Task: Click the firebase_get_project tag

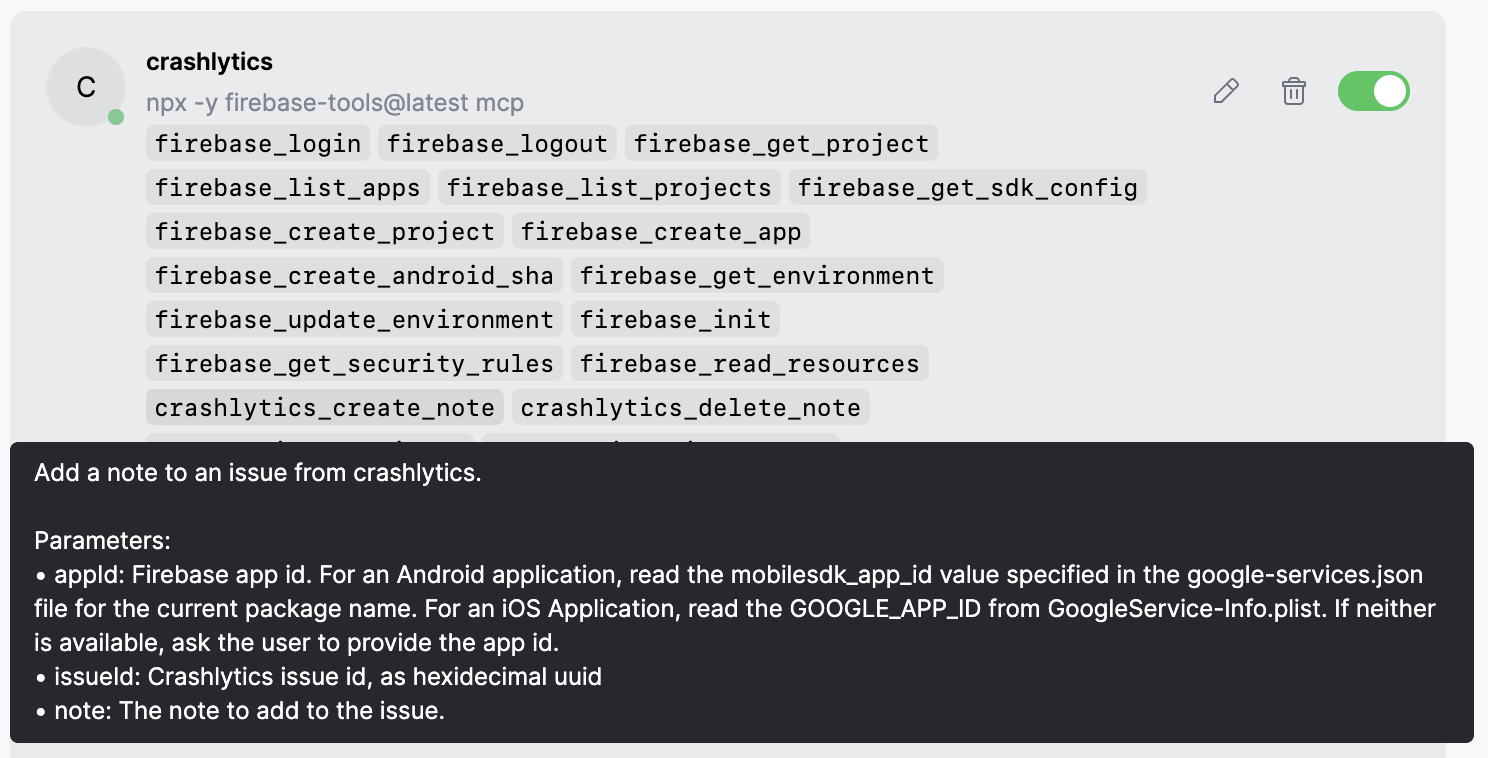Action: 781,143
